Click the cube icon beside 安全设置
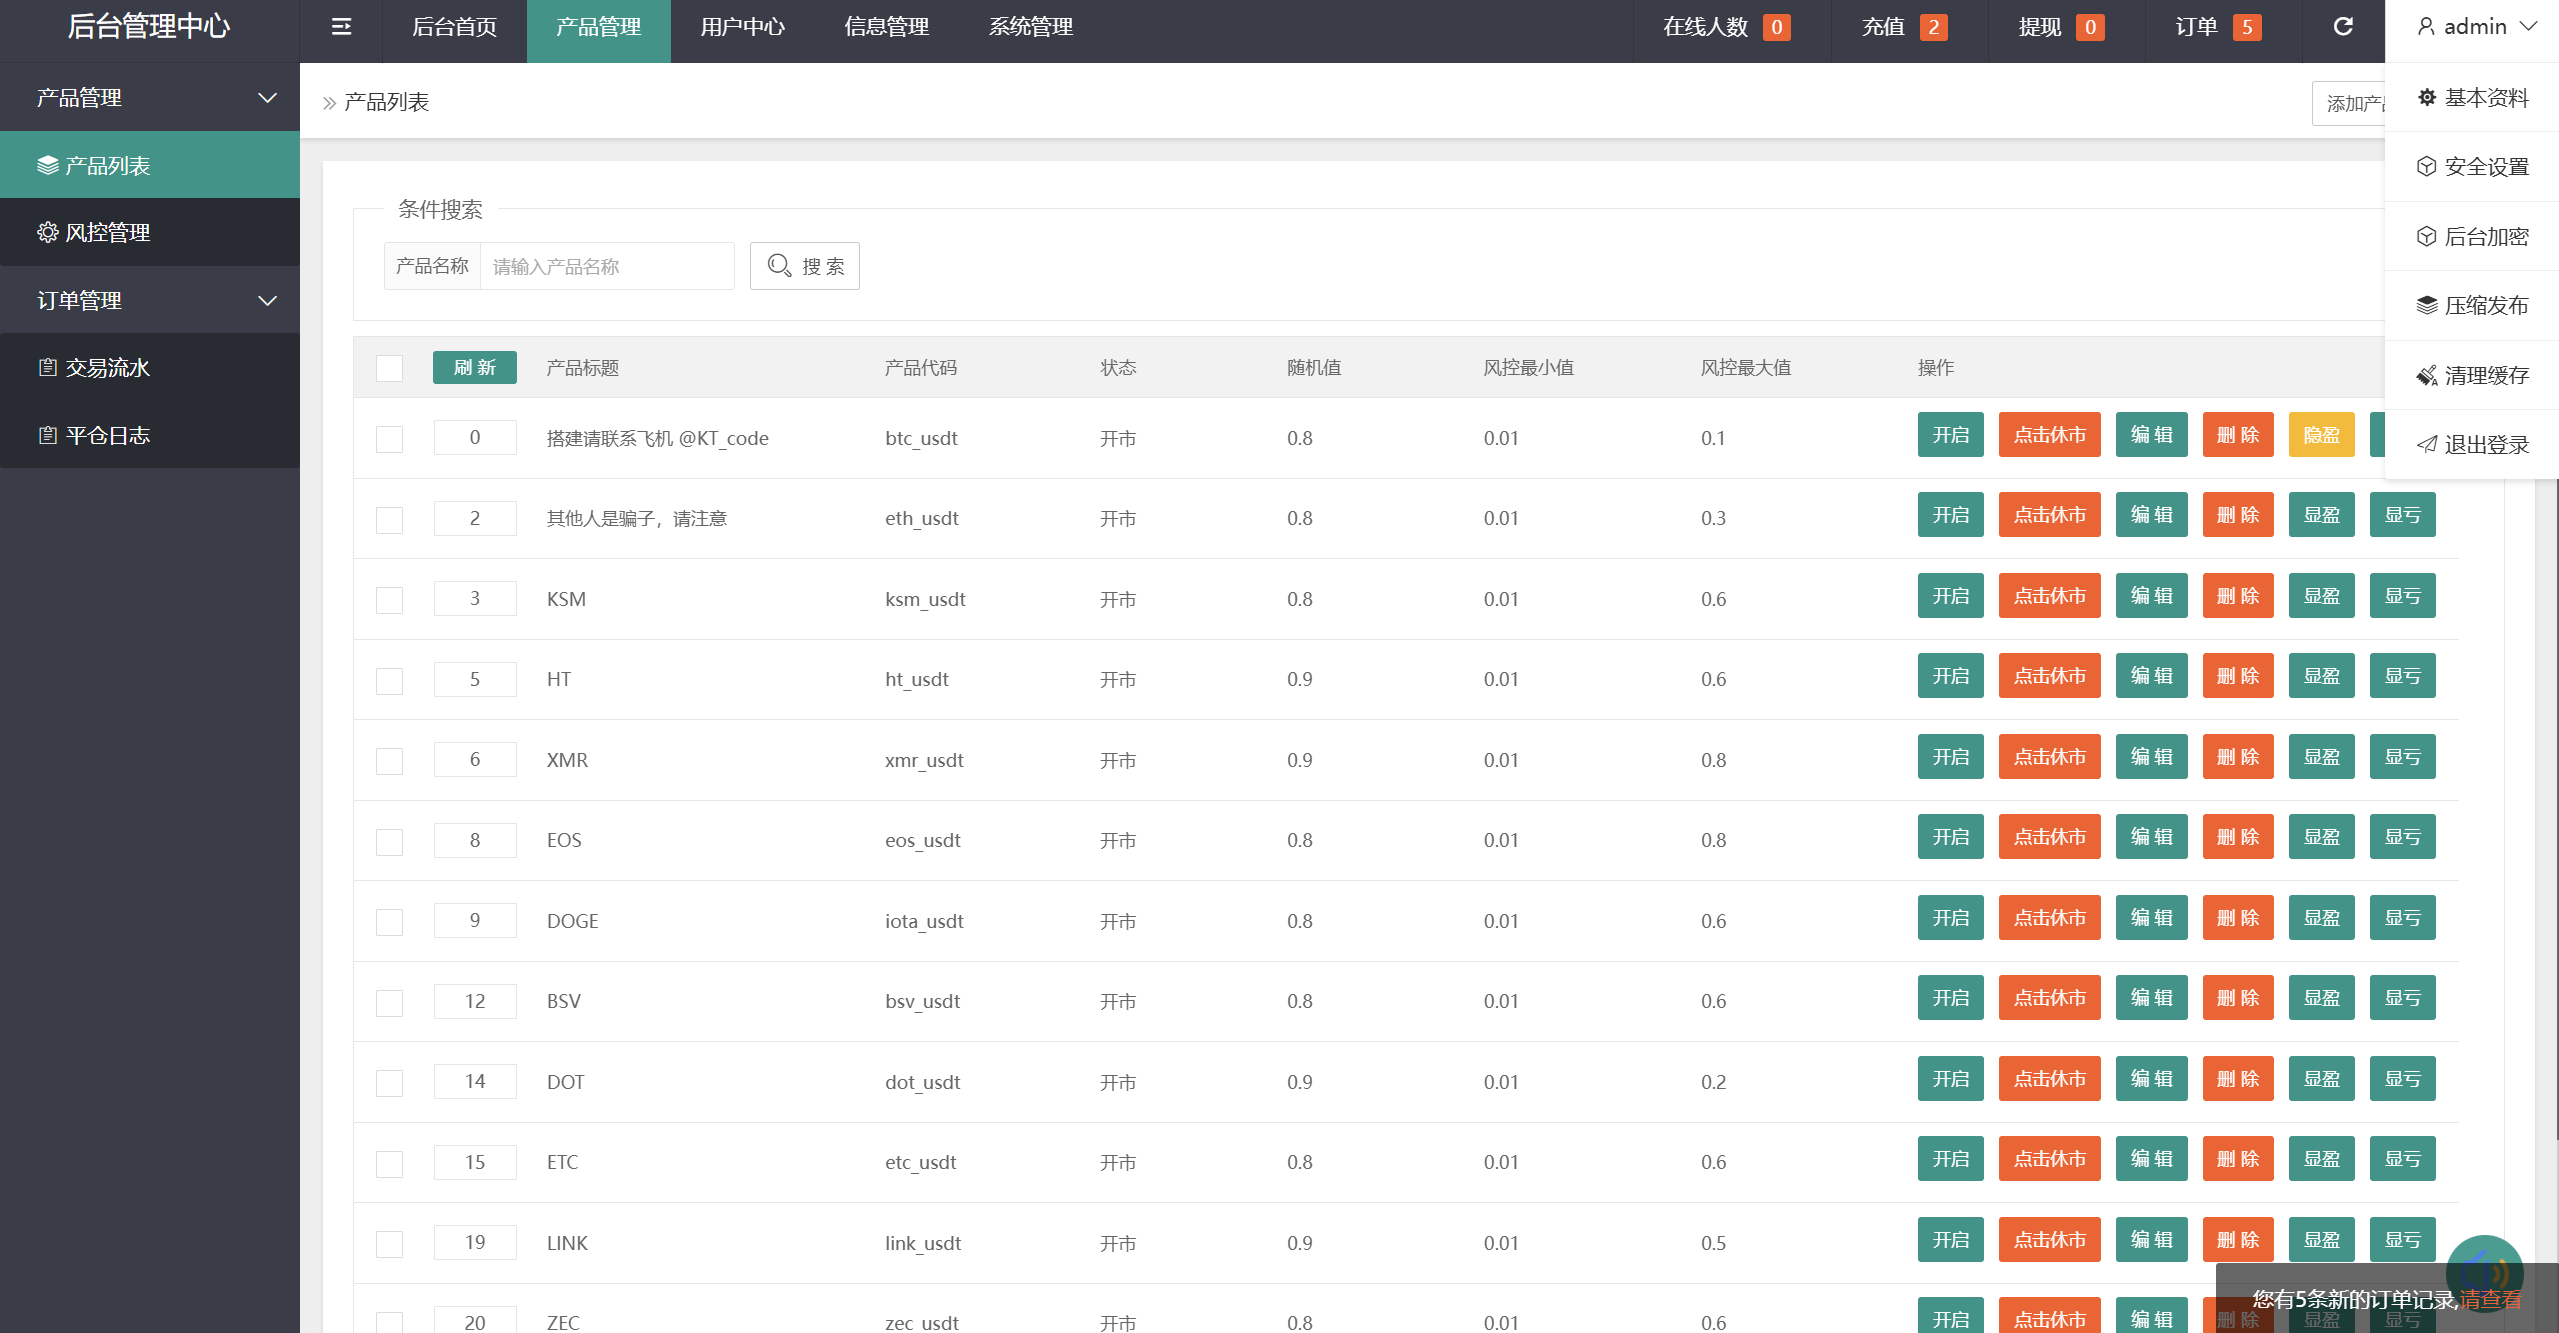The image size is (2559, 1333). (x=2427, y=166)
